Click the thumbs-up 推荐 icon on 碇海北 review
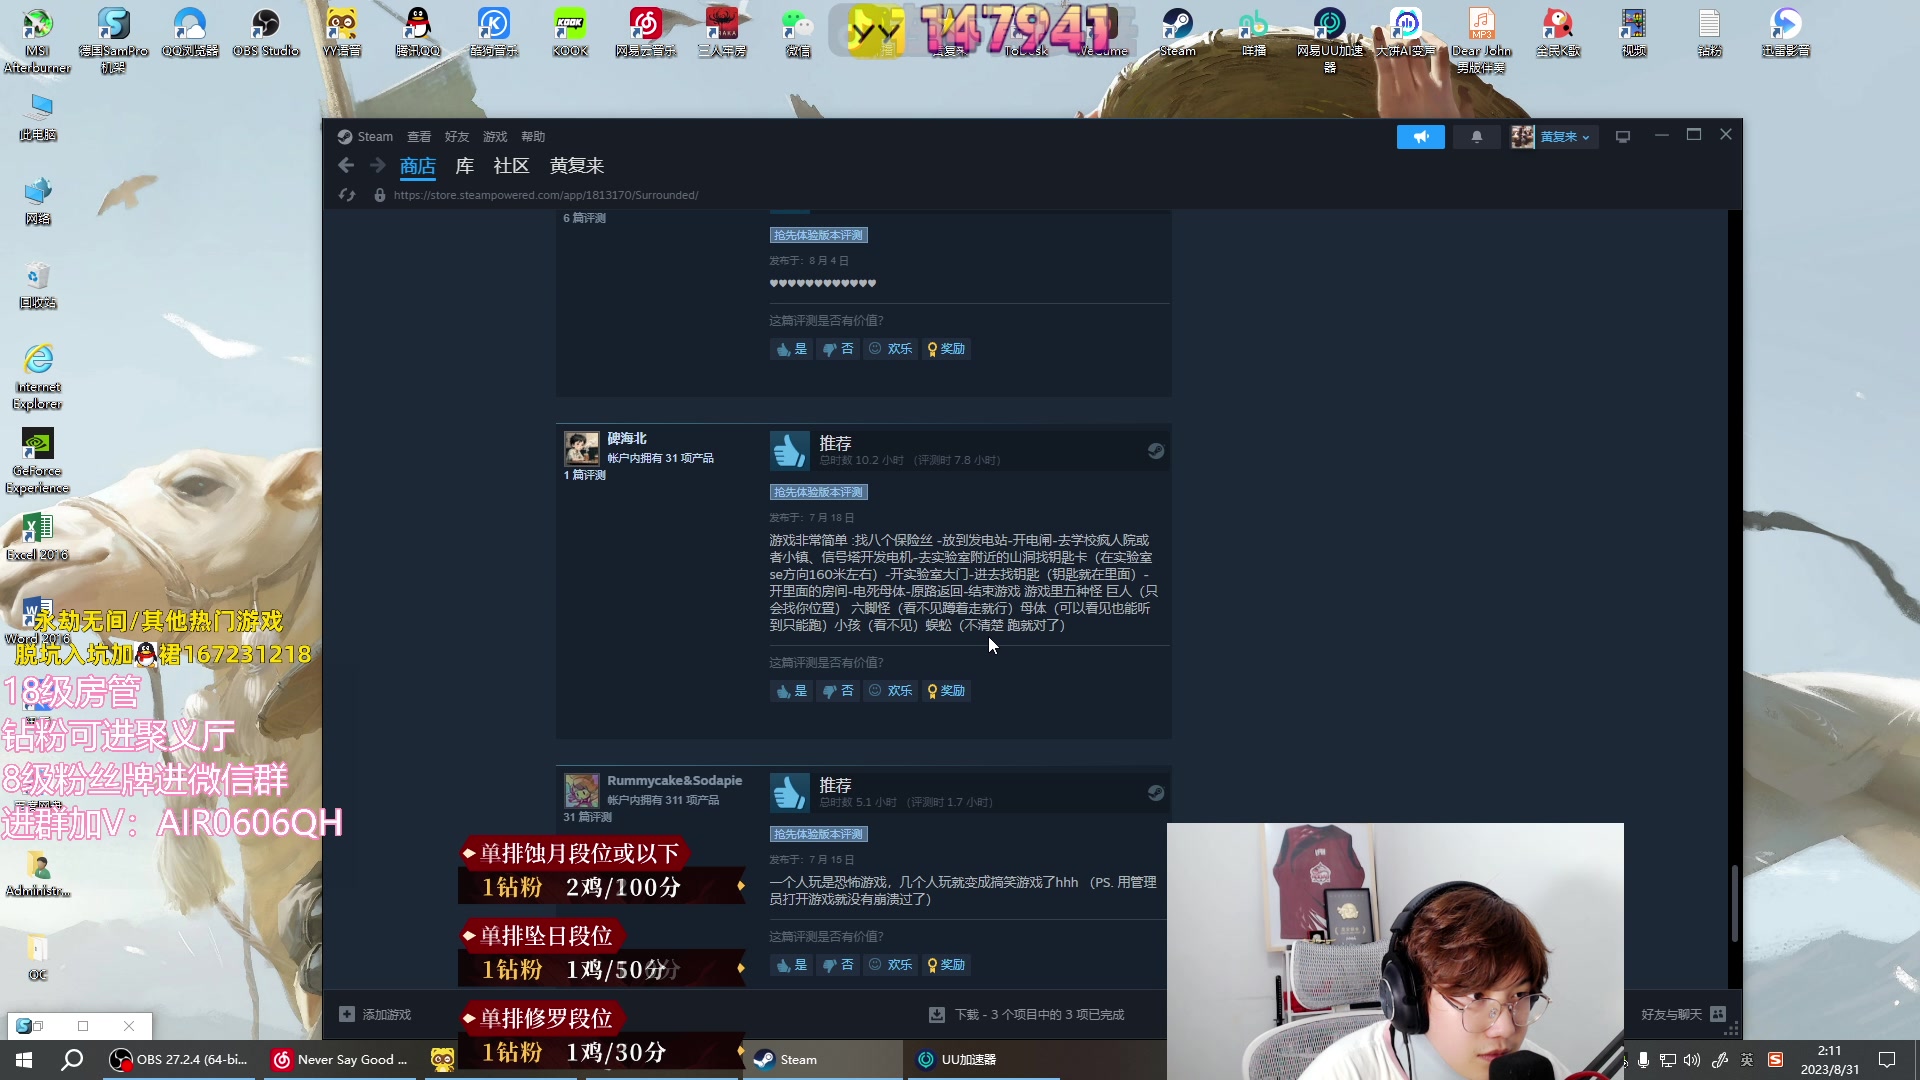The width and height of the screenshot is (1920, 1080). tap(789, 451)
